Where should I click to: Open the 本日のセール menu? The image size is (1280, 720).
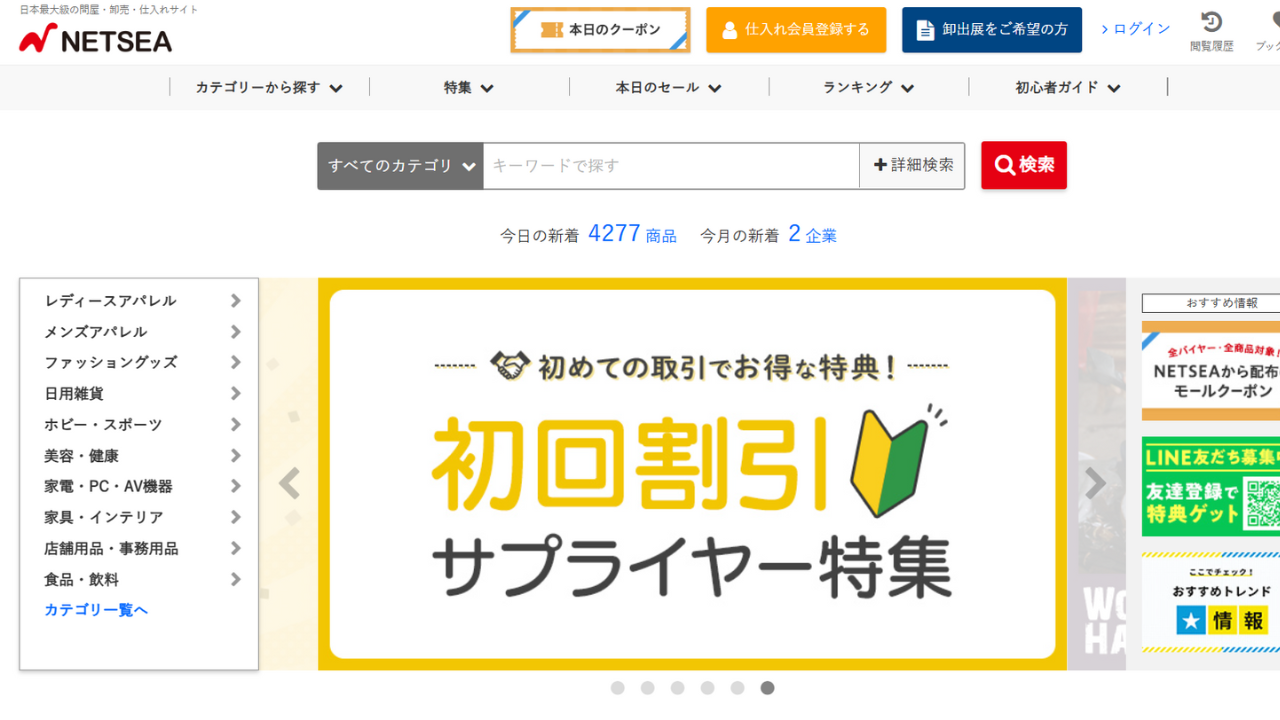[x=668, y=87]
